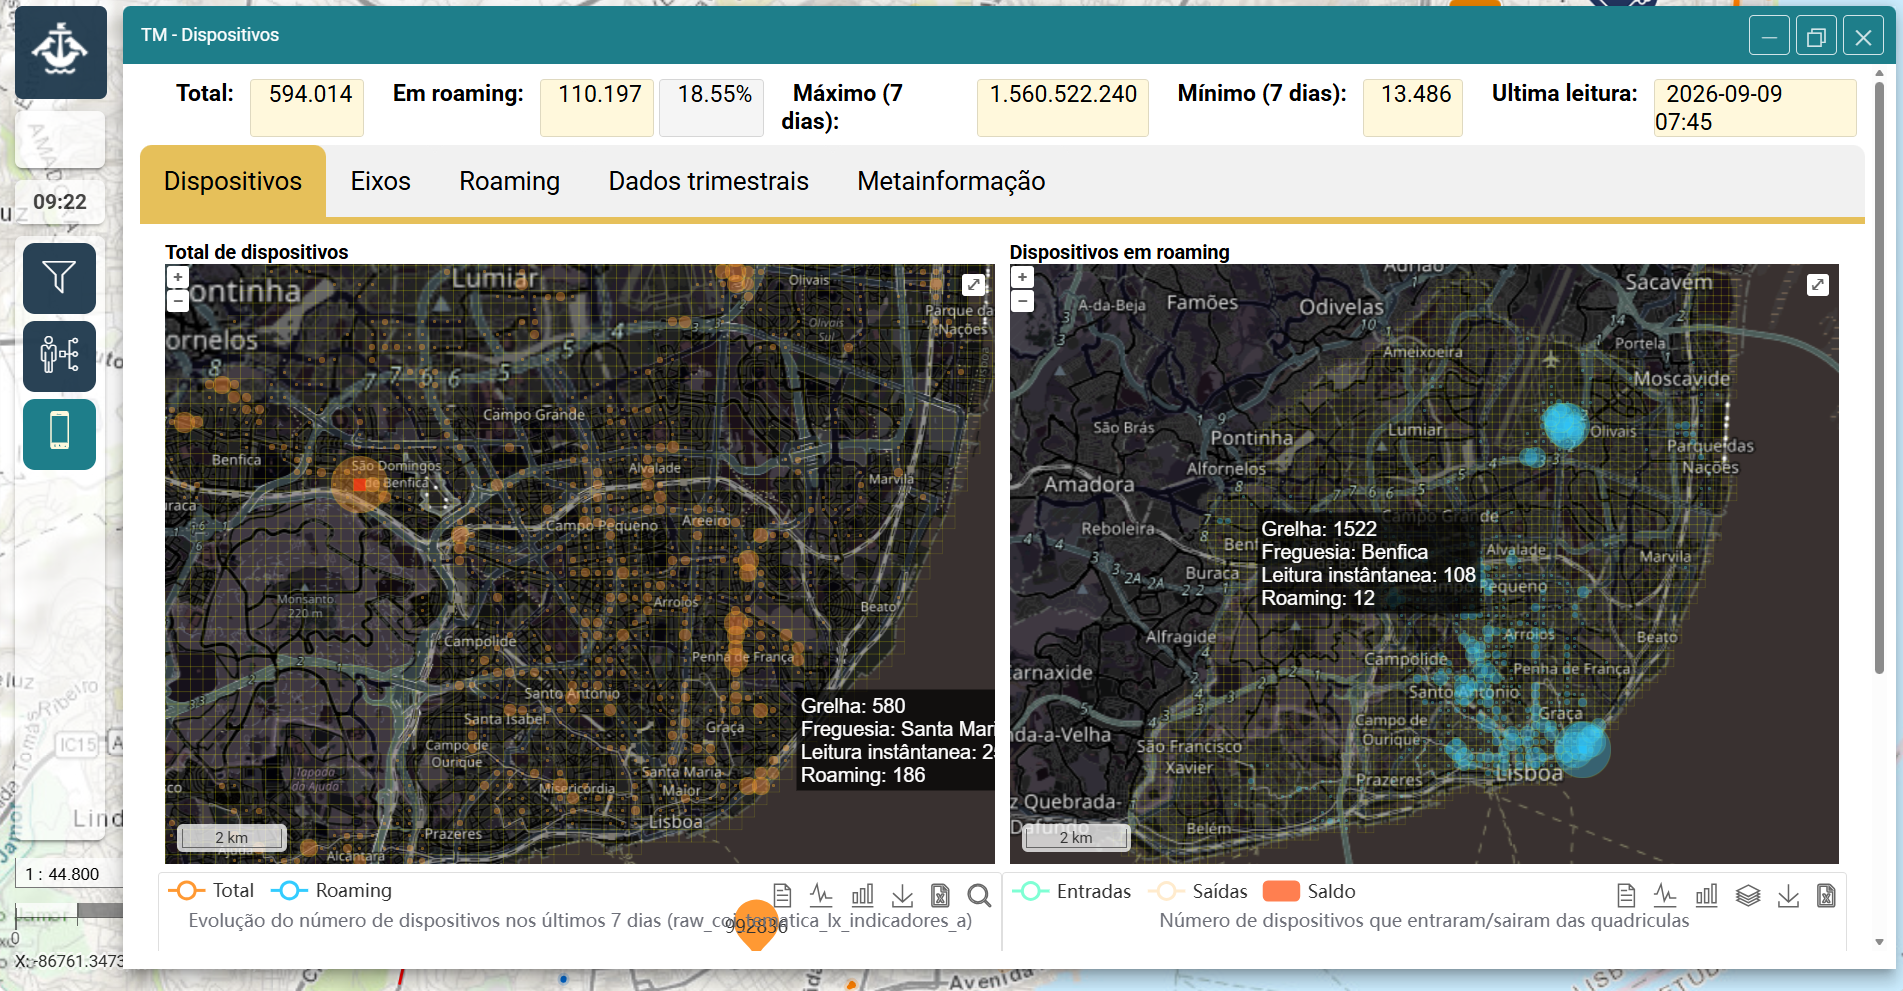Toggle Saldo series in legend
The height and width of the screenshot is (991, 1903).
pos(1309,891)
